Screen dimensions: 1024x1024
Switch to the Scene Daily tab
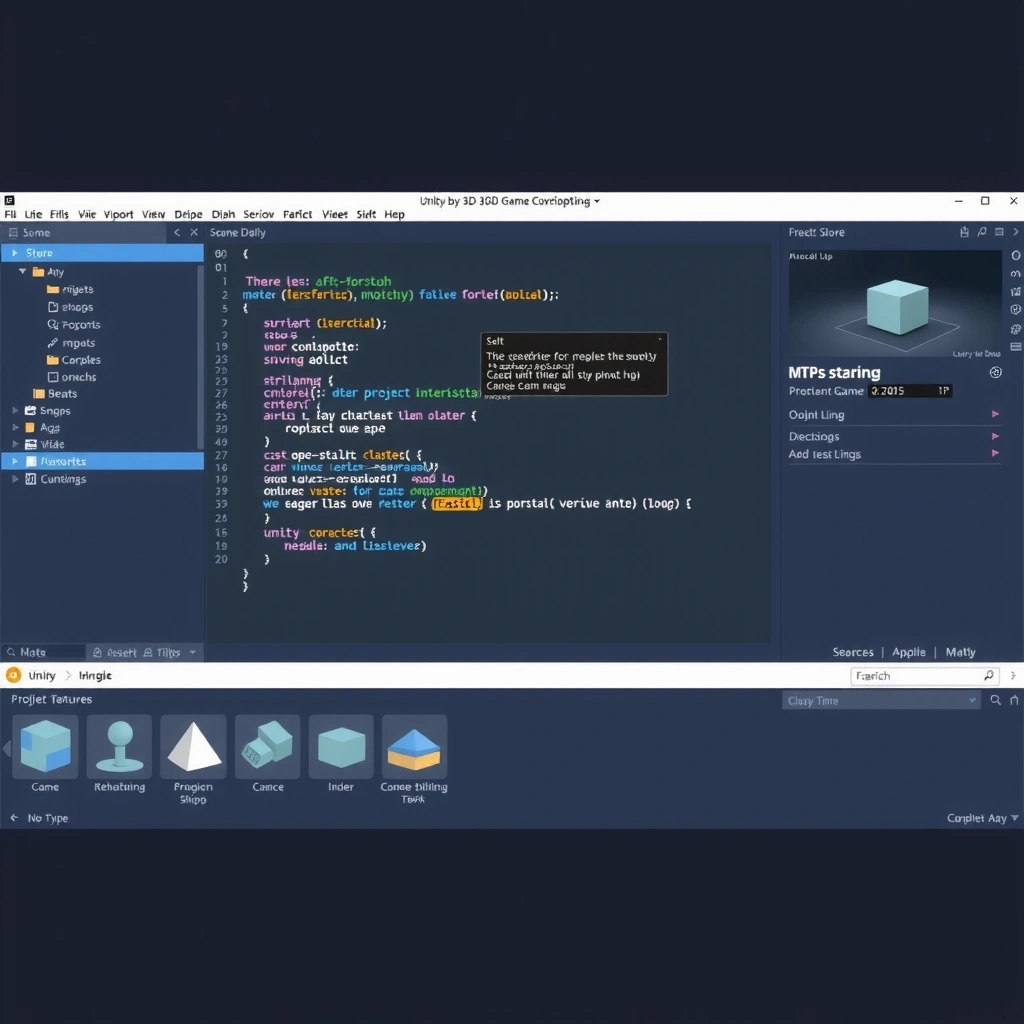pos(237,232)
